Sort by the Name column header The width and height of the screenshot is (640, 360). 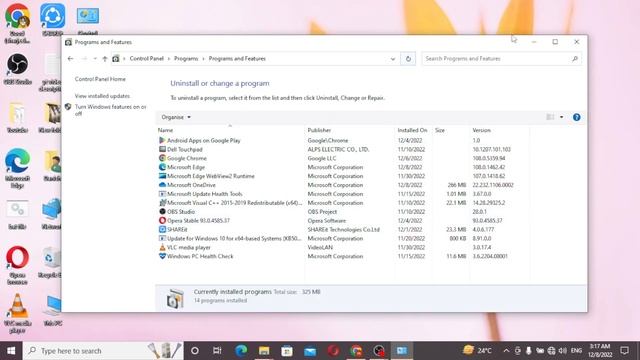230,130
